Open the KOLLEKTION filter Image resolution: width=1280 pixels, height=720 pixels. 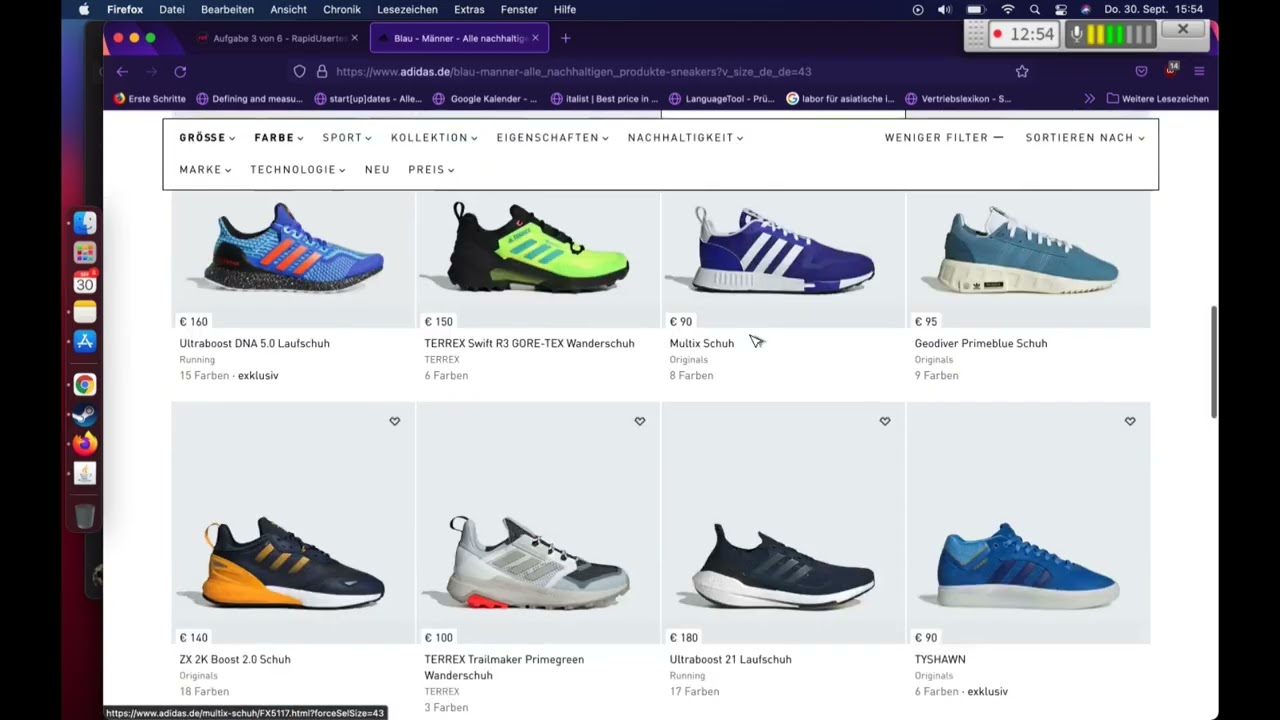(434, 138)
